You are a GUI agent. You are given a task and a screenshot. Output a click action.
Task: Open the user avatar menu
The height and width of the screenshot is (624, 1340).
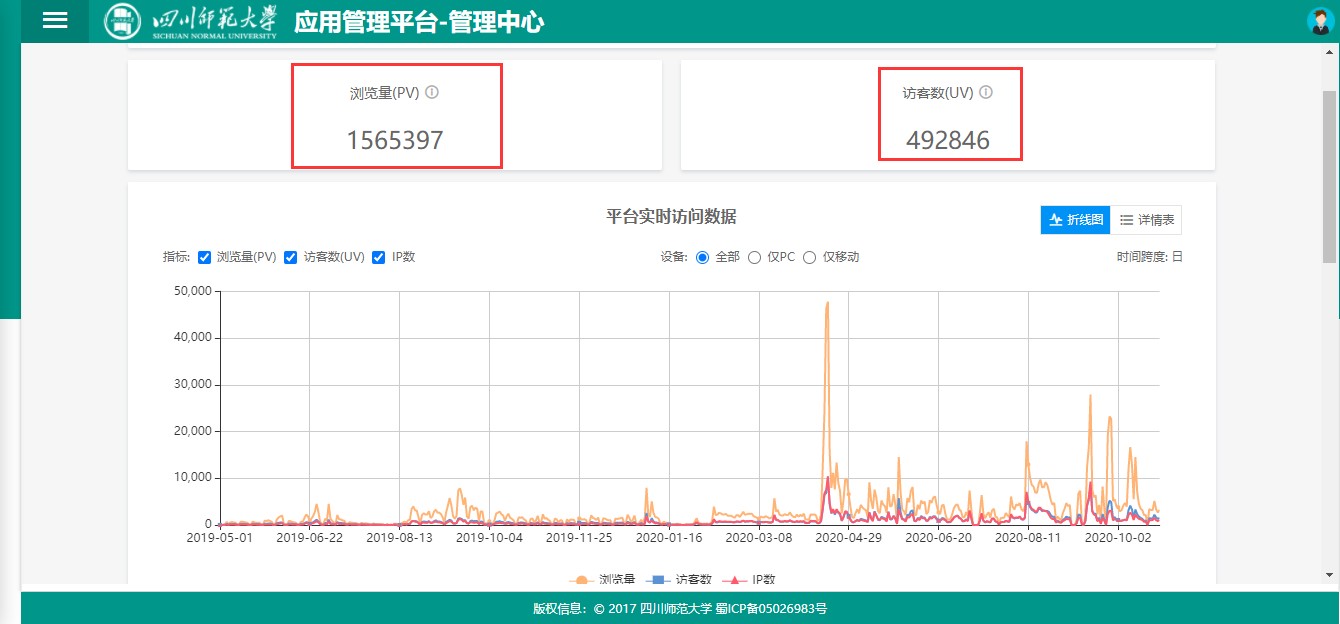point(1320,21)
